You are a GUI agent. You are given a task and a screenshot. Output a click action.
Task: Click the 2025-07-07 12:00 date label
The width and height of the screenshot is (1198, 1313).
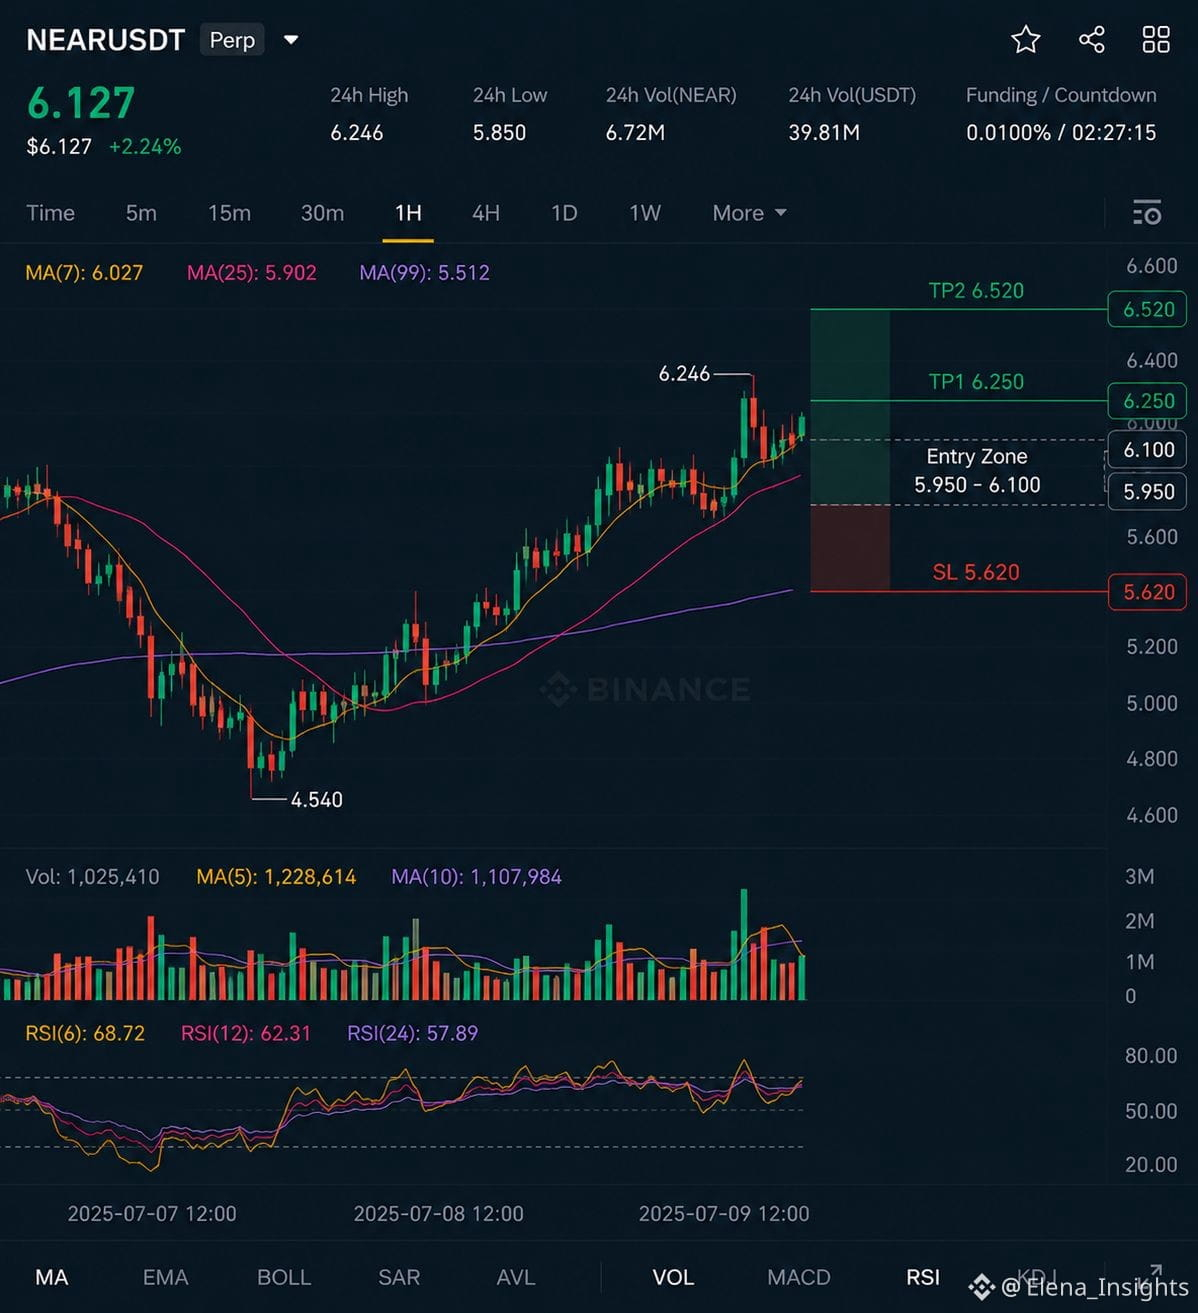point(152,1213)
